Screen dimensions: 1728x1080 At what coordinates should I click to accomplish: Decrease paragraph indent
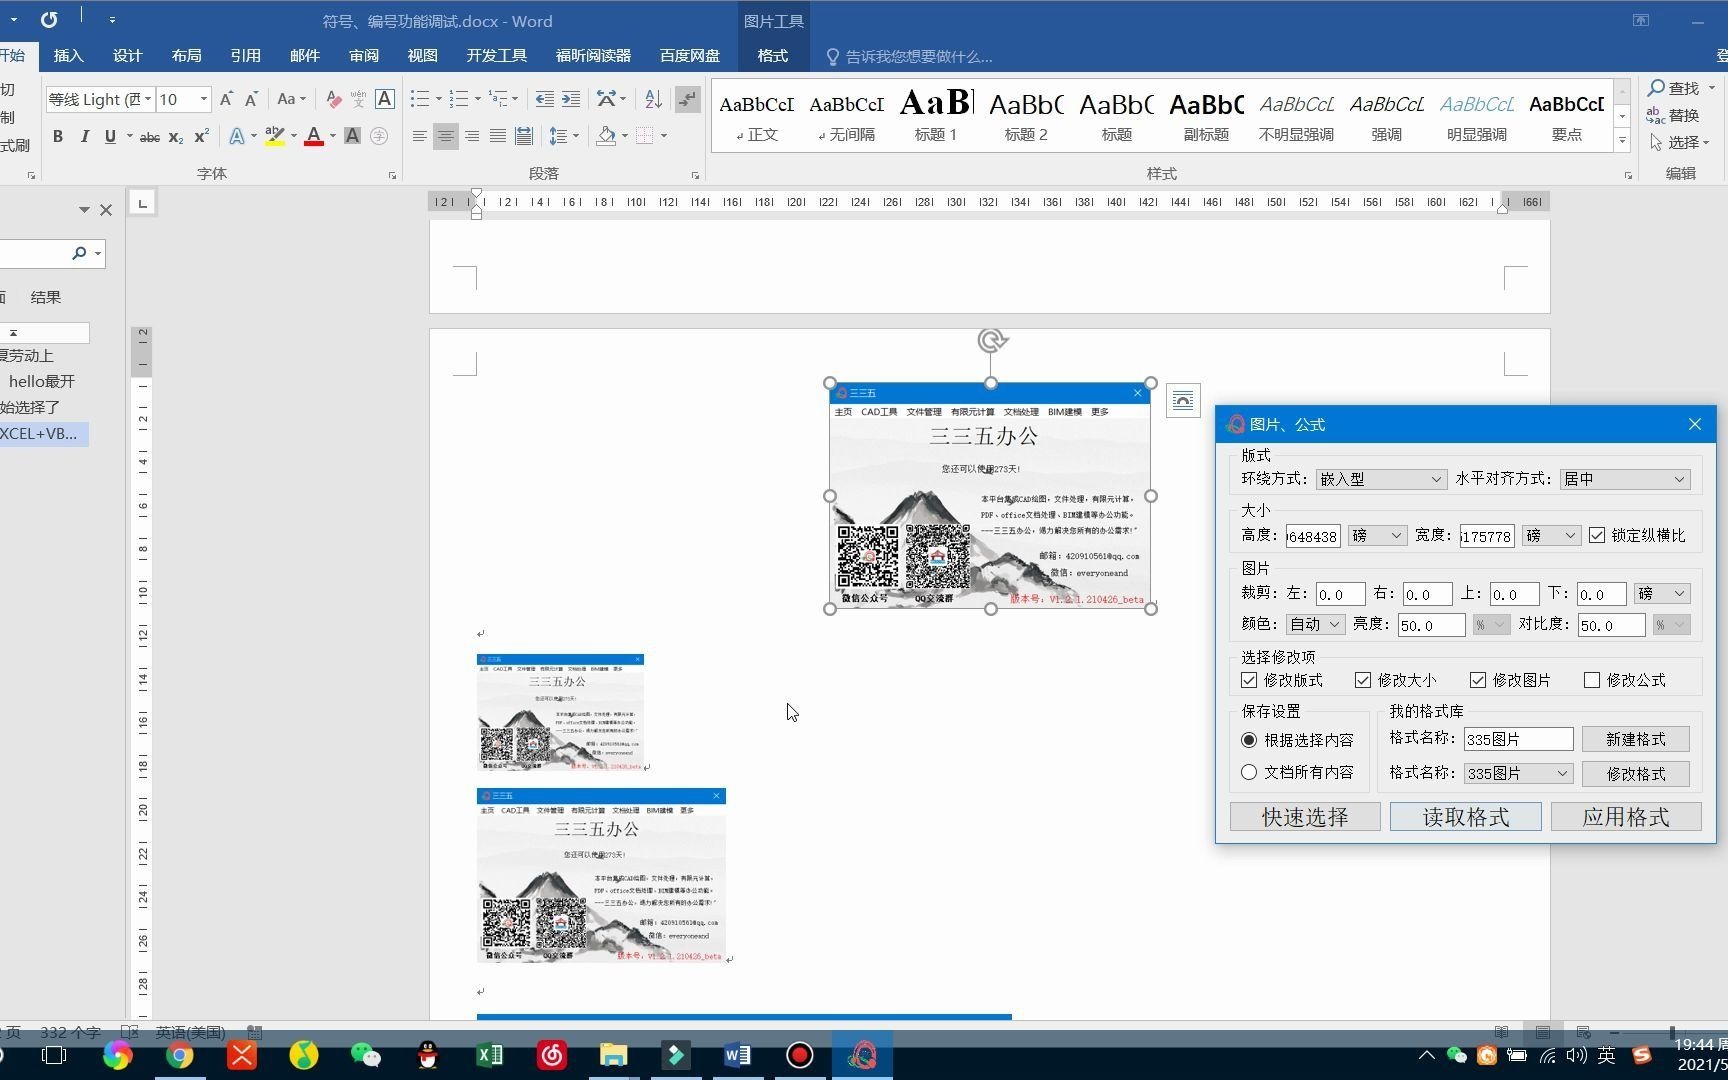click(x=544, y=99)
